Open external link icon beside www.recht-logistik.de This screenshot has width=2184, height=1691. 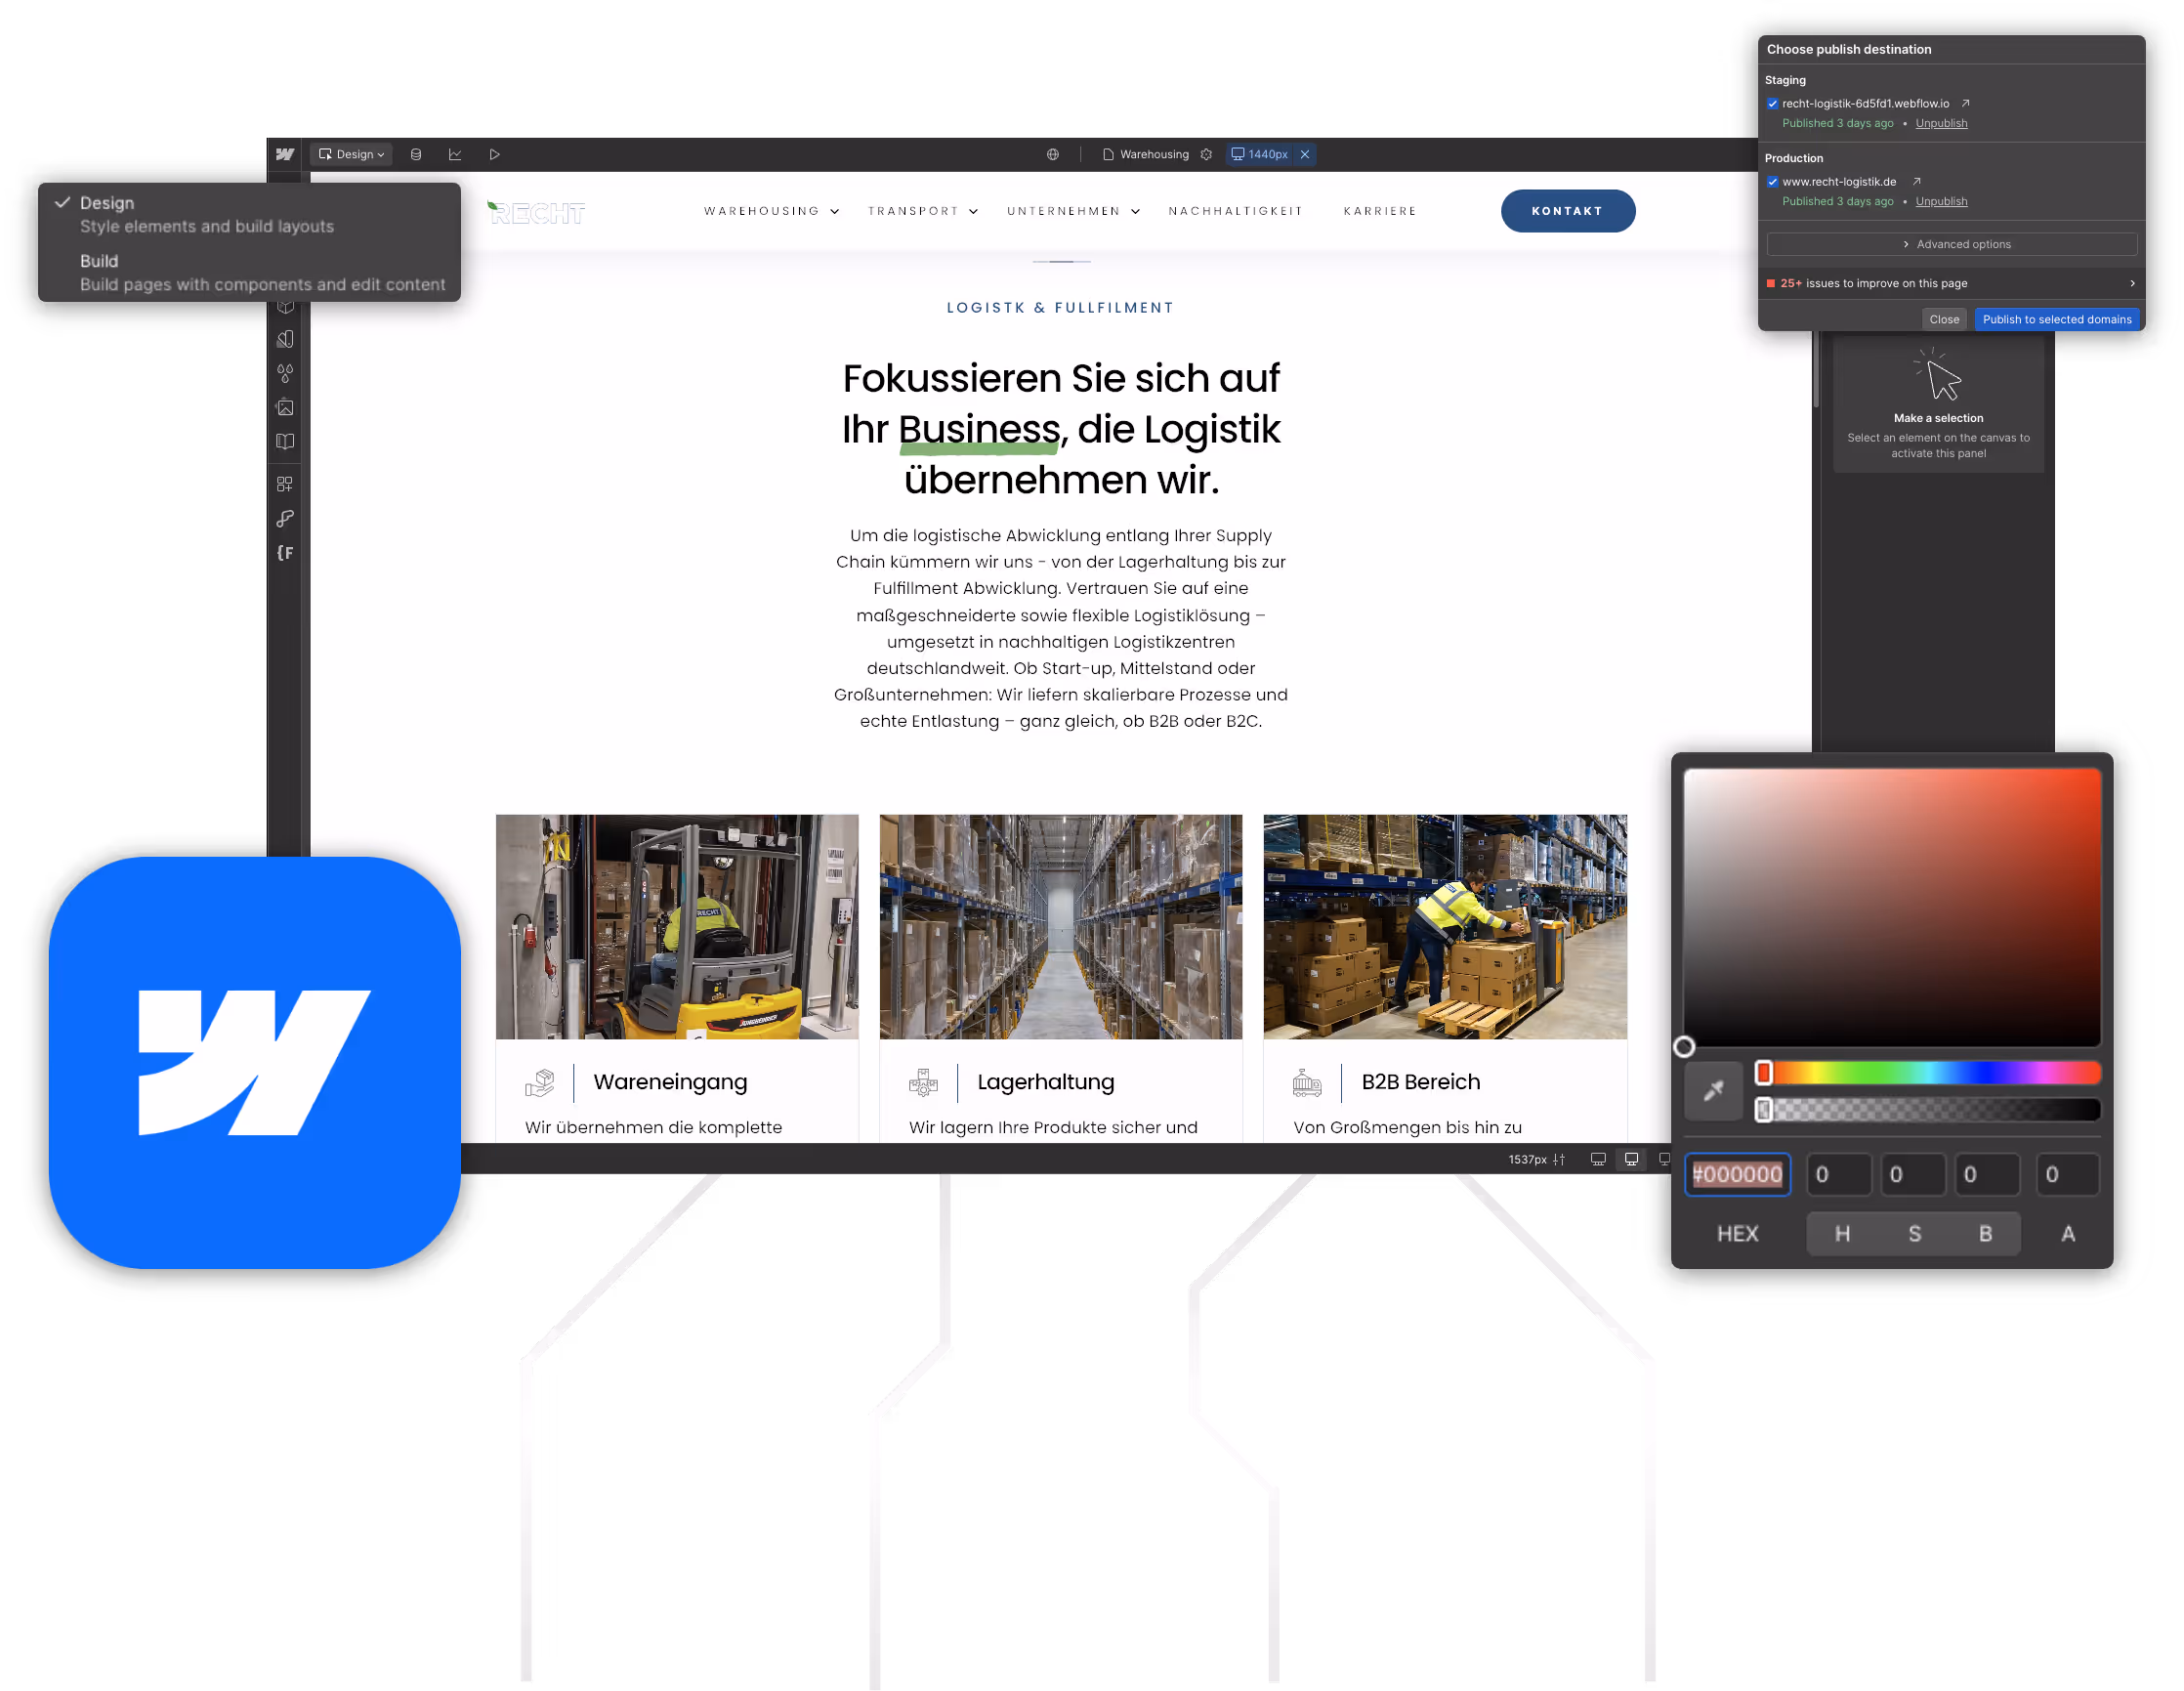(x=1917, y=181)
